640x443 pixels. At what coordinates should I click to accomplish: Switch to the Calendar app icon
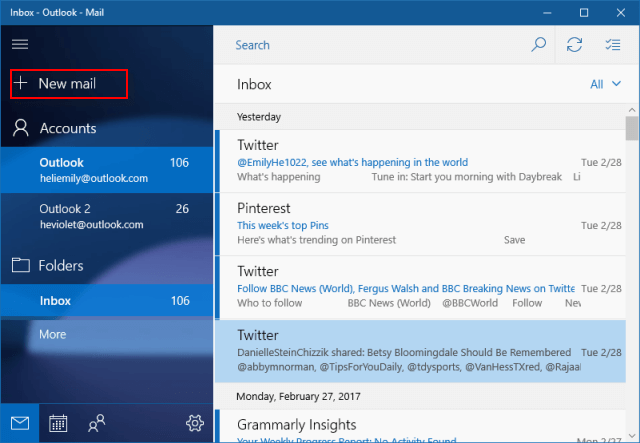pos(58,423)
